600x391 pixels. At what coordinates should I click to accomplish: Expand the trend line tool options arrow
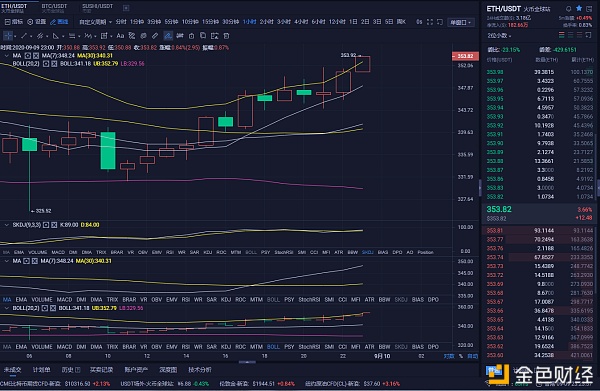coord(31,37)
